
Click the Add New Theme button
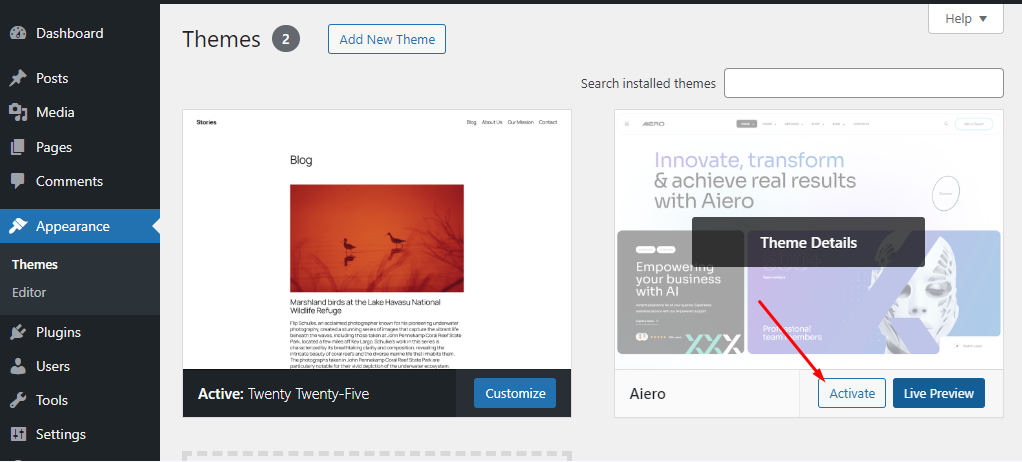(387, 39)
